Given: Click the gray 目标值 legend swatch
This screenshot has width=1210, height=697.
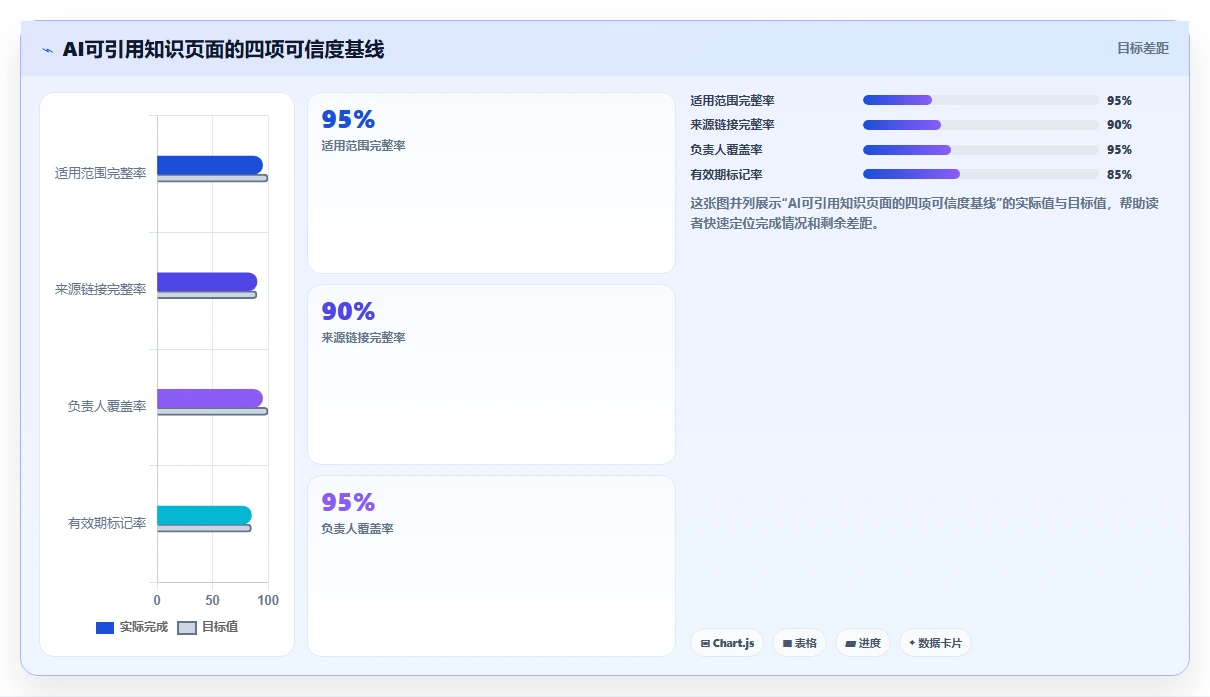Looking at the screenshot, I should coord(187,628).
